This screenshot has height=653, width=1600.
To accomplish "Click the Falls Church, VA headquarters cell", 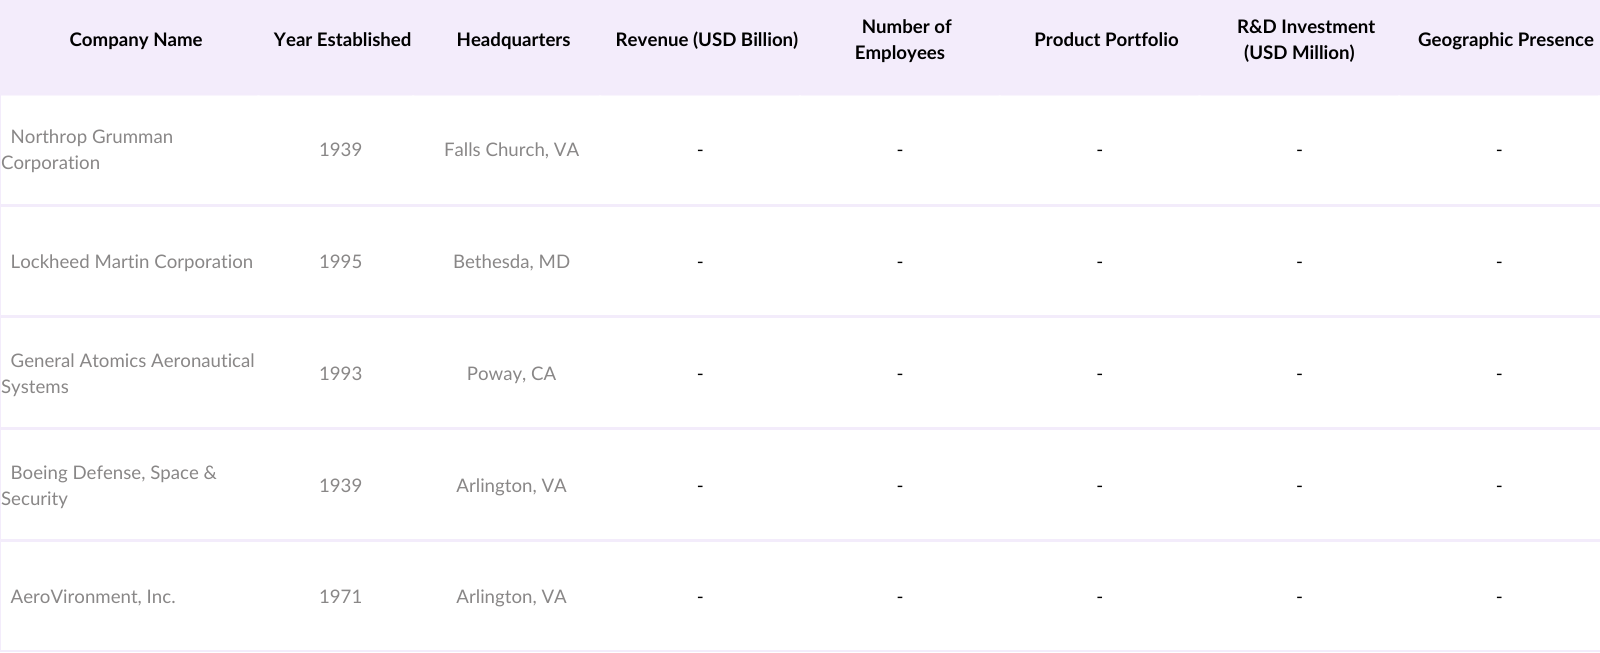I will point(511,150).
